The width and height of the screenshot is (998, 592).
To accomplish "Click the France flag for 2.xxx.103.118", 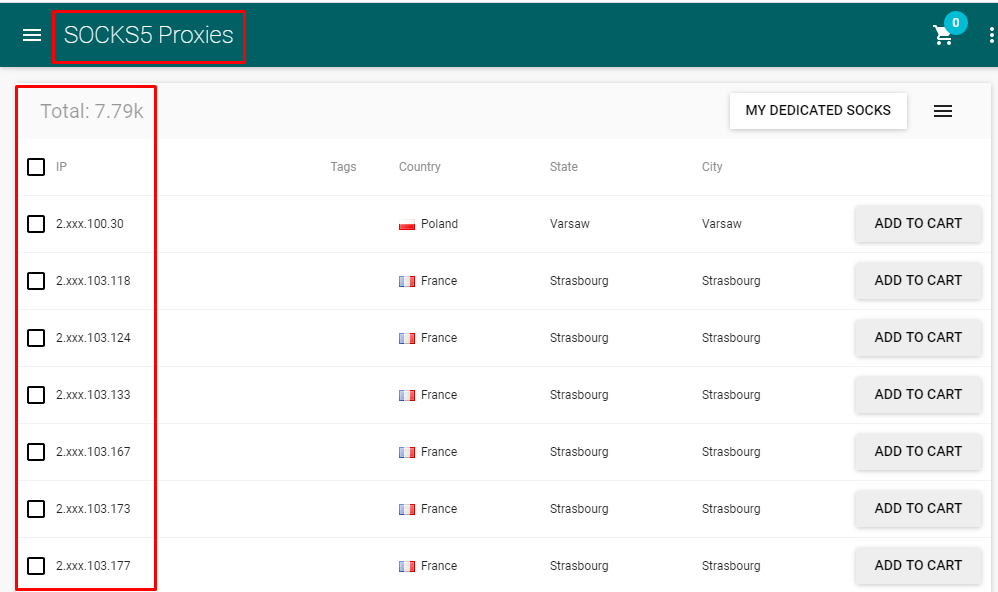I will click(407, 281).
